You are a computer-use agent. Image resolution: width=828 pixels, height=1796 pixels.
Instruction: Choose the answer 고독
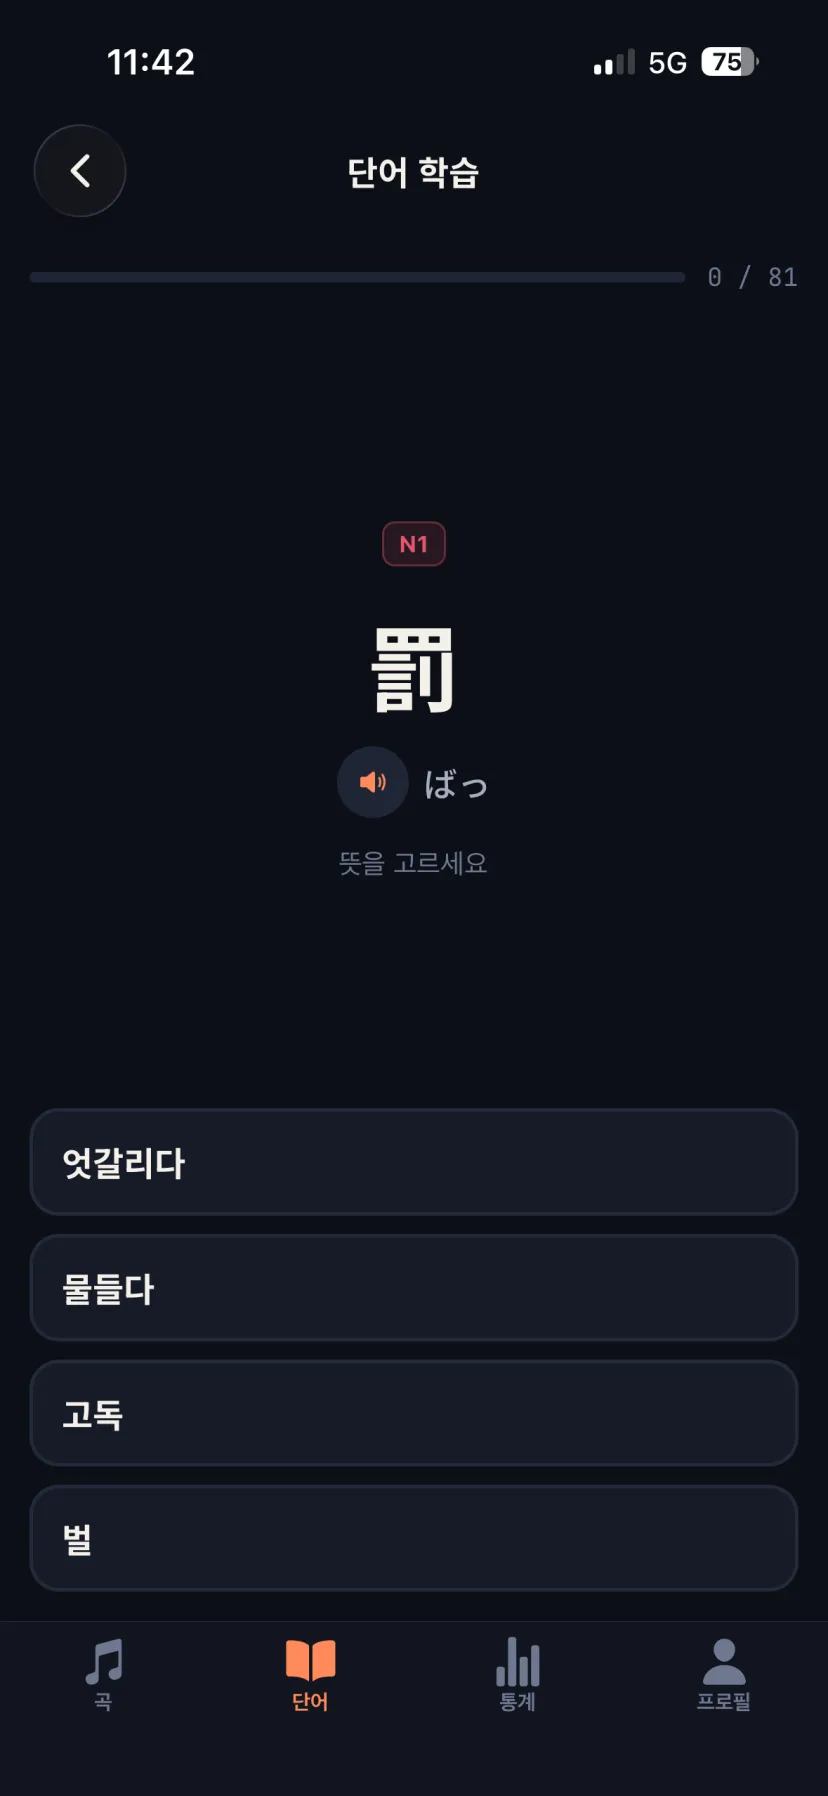pos(414,1413)
